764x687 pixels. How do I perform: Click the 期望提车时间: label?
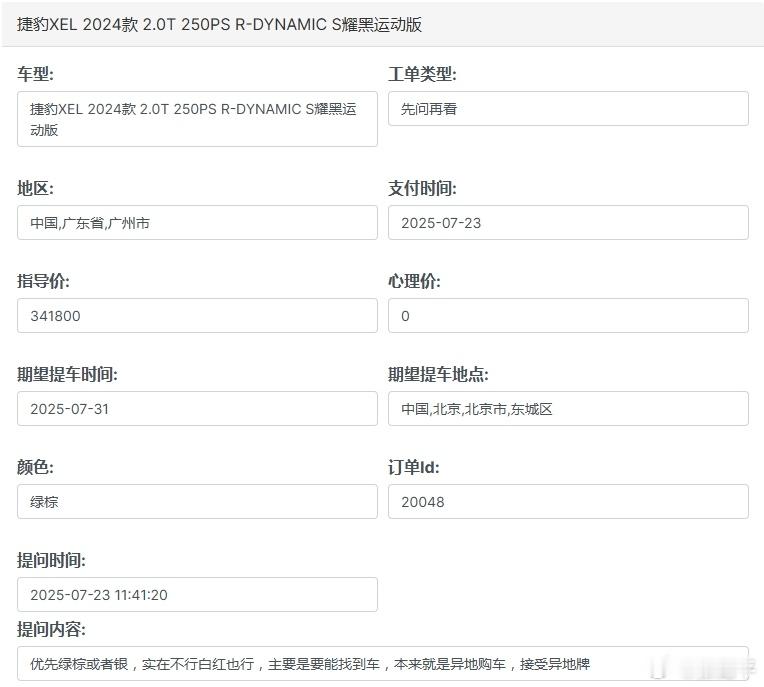(67, 374)
